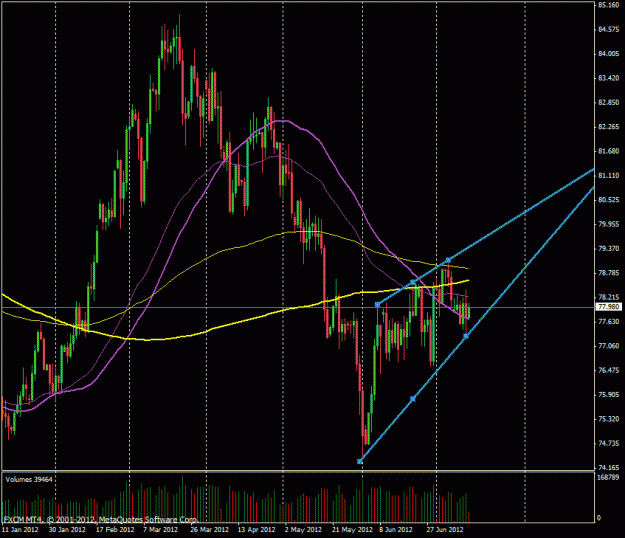The image size is (625, 538).
Task: Click the Volumes 39464 indicator label
Action: [29, 479]
